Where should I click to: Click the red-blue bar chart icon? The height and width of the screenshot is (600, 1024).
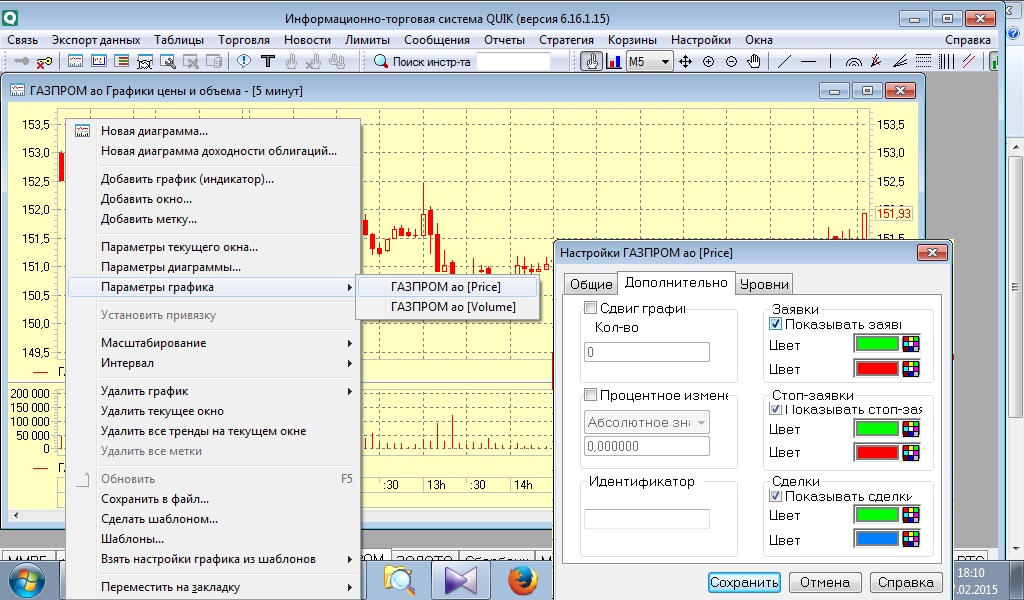(x=614, y=61)
